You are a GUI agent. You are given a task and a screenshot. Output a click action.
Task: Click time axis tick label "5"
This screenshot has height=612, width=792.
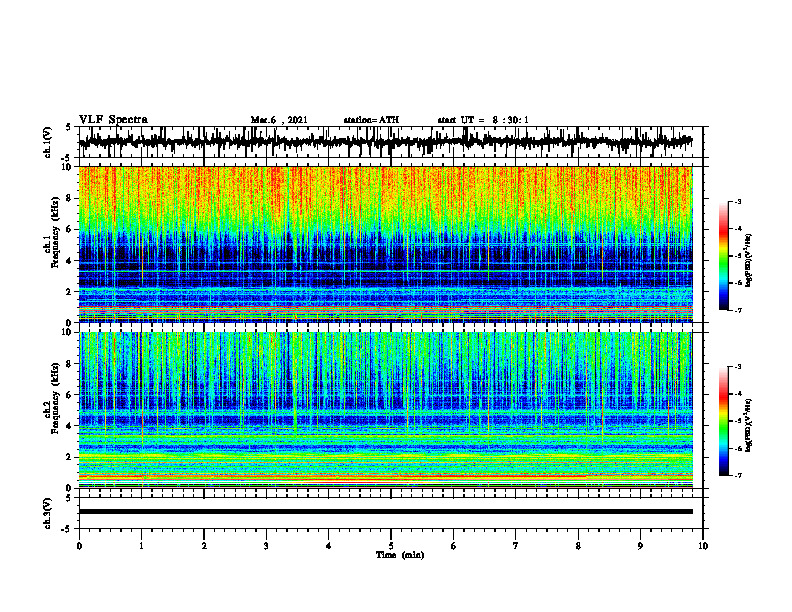pyautogui.click(x=391, y=546)
